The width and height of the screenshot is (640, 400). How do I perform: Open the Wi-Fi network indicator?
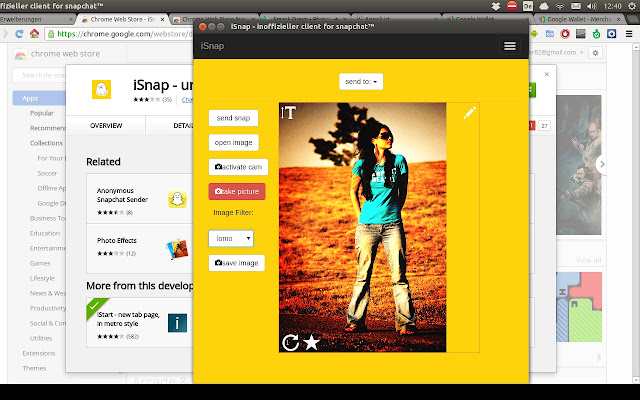[560, 6]
